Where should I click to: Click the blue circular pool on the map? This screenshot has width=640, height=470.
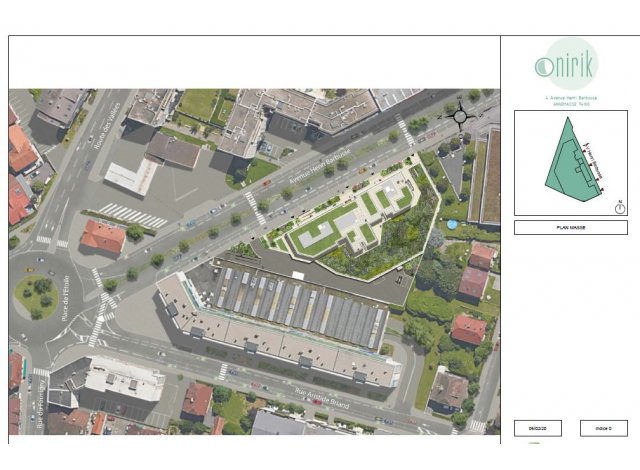pos(452,224)
